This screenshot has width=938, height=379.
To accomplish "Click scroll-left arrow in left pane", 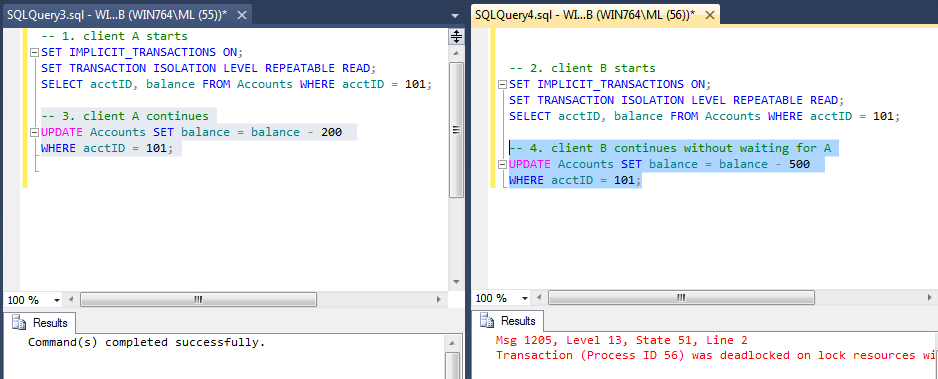I will 71,299.
